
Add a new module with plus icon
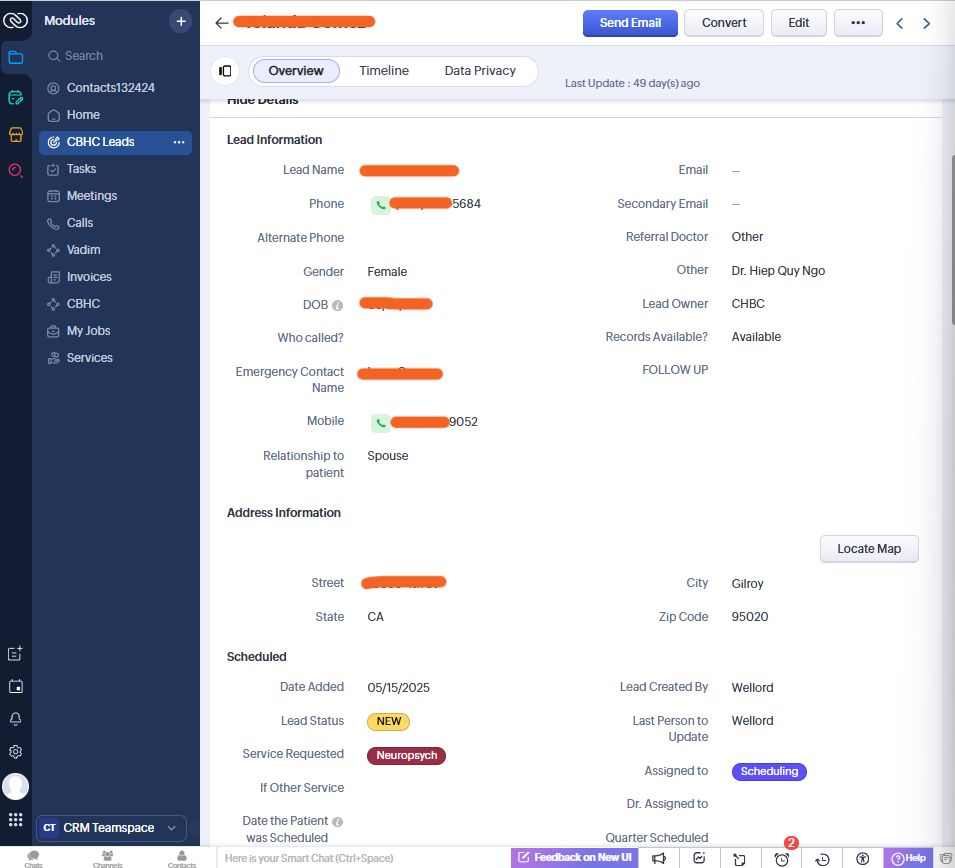click(180, 21)
